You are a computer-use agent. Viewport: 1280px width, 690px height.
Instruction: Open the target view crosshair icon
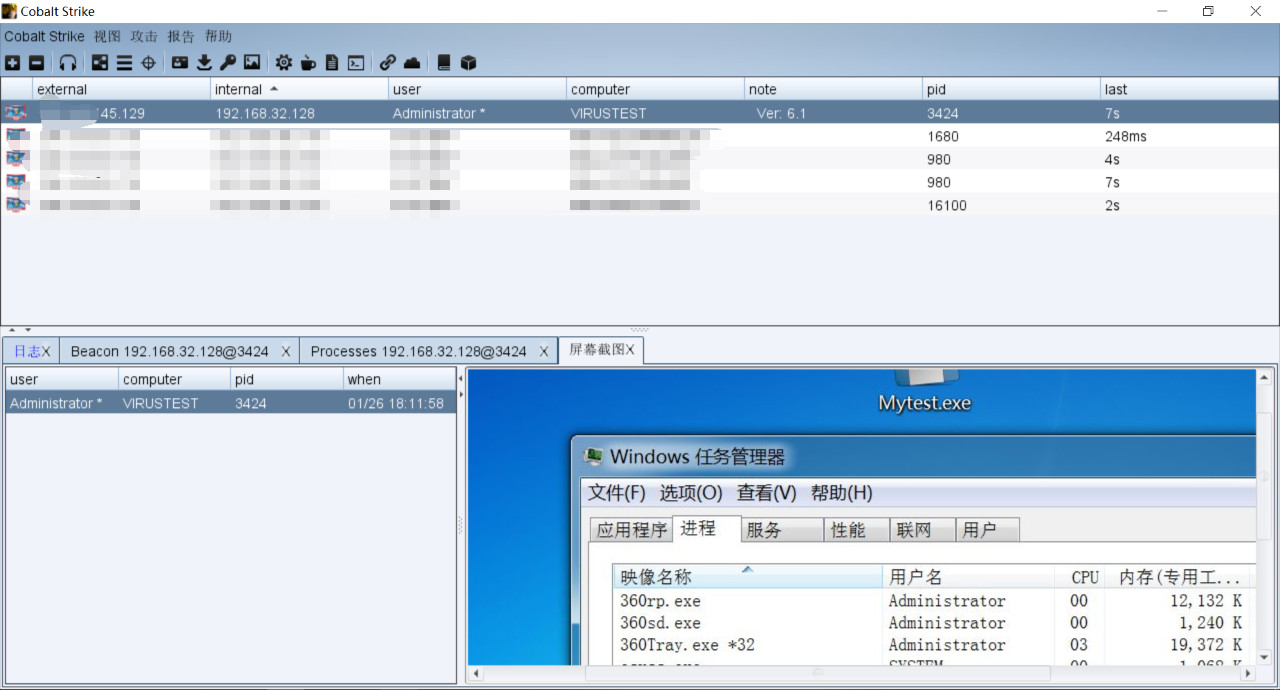click(x=148, y=63)
